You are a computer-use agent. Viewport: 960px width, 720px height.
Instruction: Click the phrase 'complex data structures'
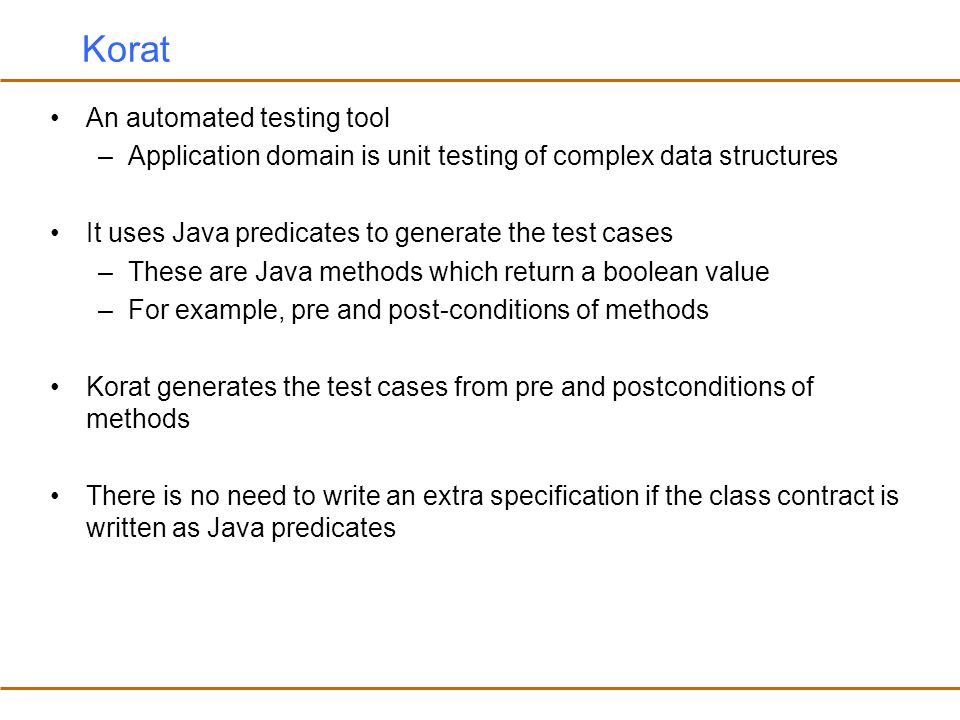[695, 156]
